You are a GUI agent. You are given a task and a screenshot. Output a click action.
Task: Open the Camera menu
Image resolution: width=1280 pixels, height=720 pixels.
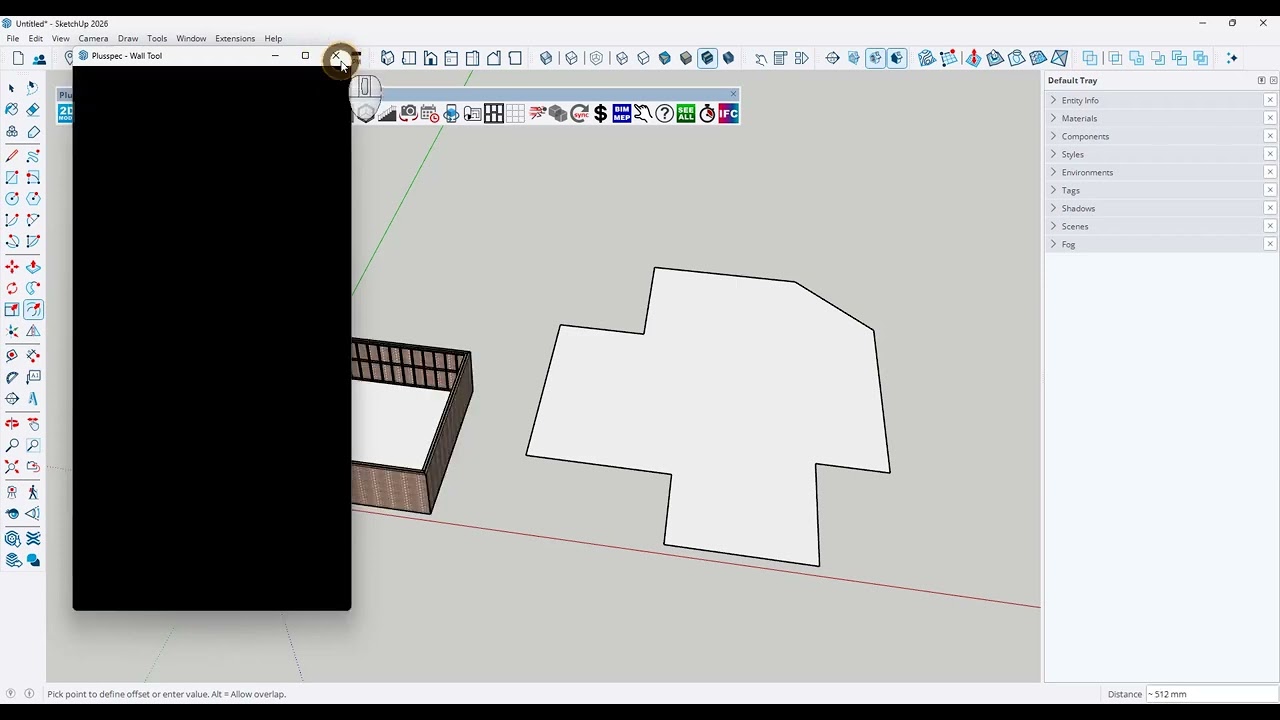93,39
